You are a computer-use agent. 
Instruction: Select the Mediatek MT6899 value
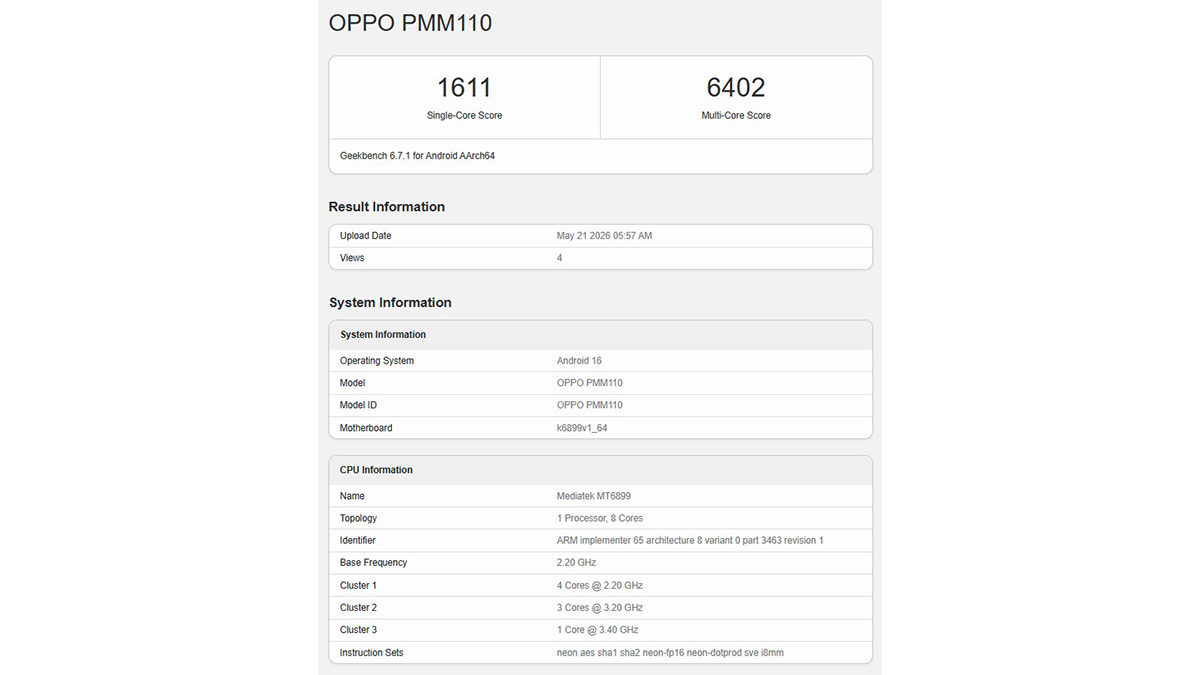[594, 496]
